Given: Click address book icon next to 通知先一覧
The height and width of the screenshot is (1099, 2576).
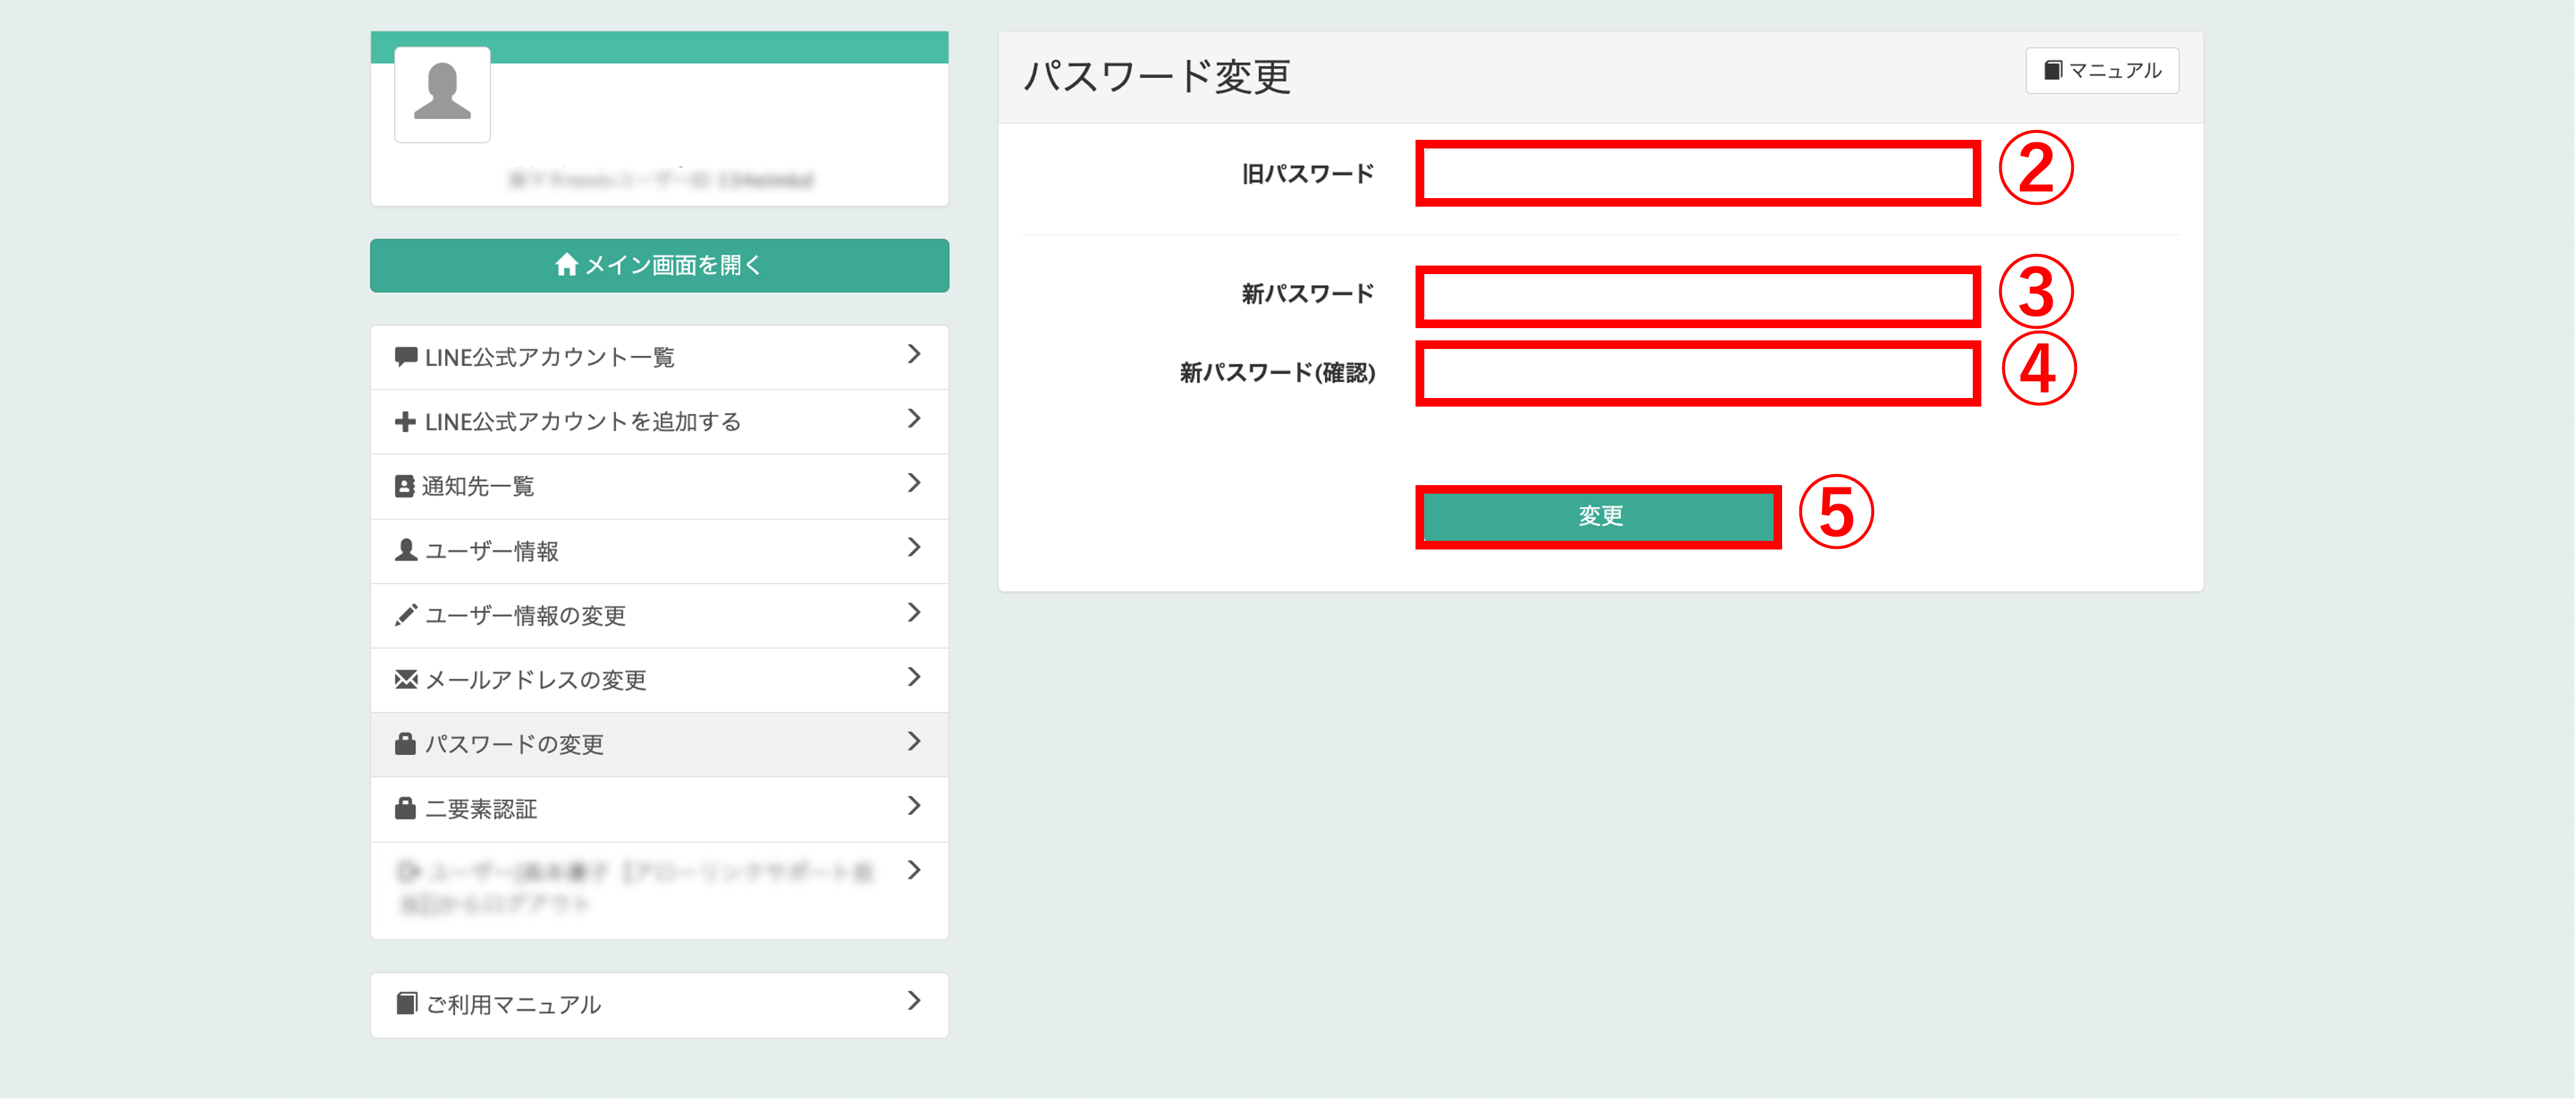Looking at the screenshot, I should point(404,487).
